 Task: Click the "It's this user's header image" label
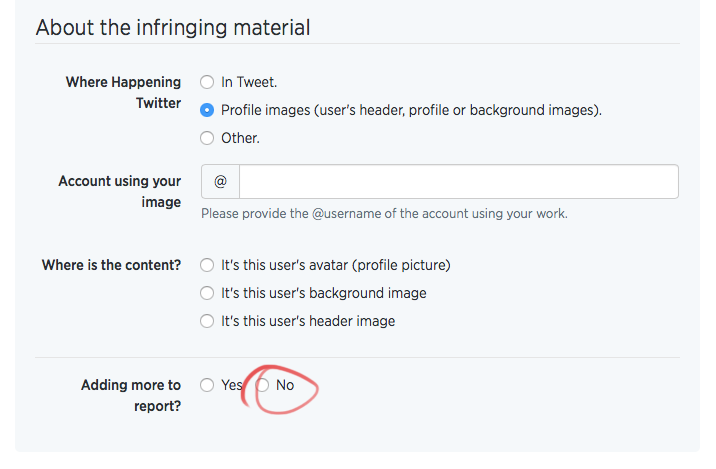308,321
